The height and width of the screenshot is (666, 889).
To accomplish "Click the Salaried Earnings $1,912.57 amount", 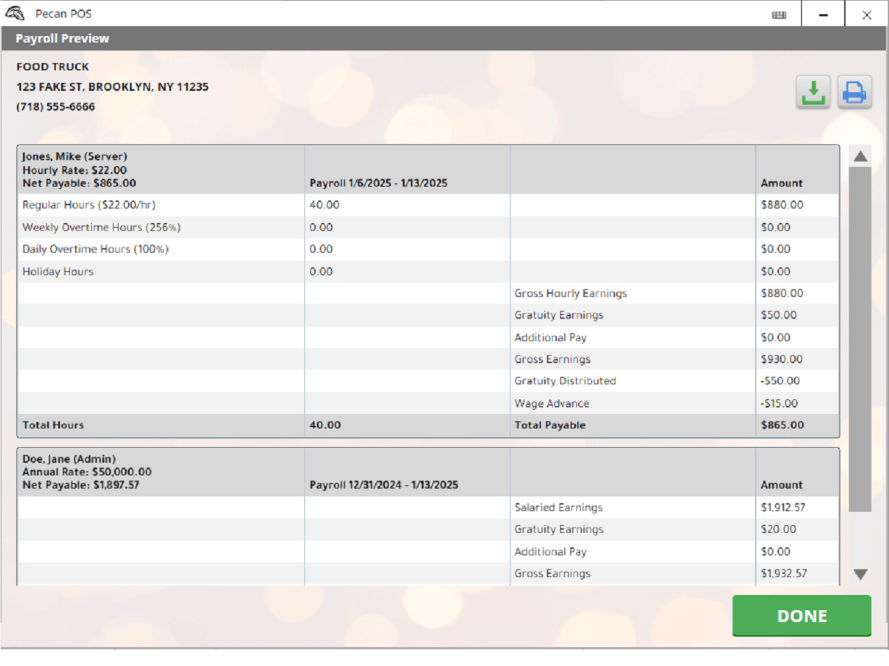I will [783, 507].
